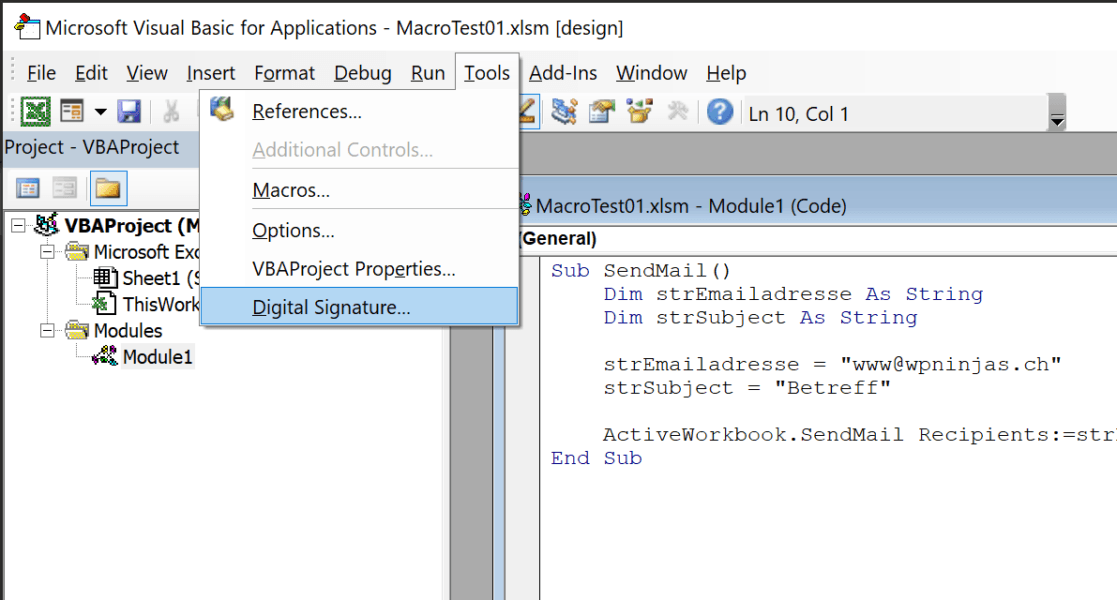Select the Modules folder in the tree

114,331
